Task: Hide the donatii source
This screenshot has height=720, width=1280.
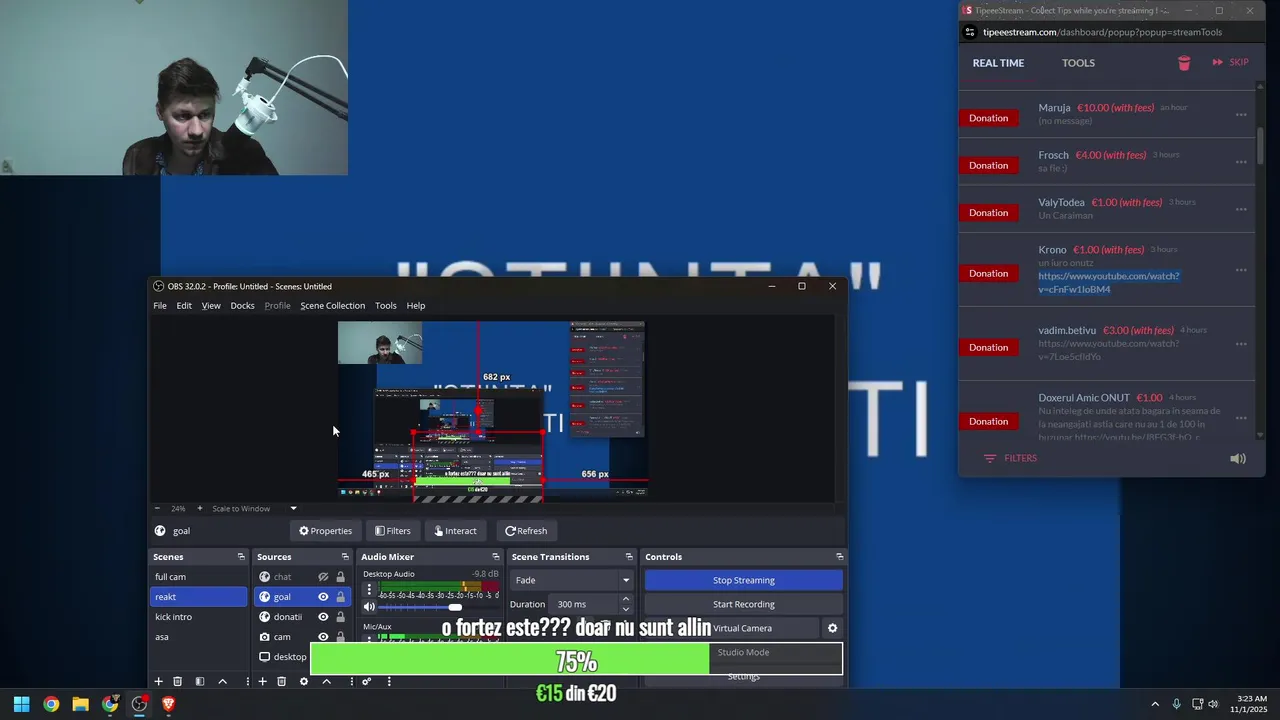Action: pos(323,617)
